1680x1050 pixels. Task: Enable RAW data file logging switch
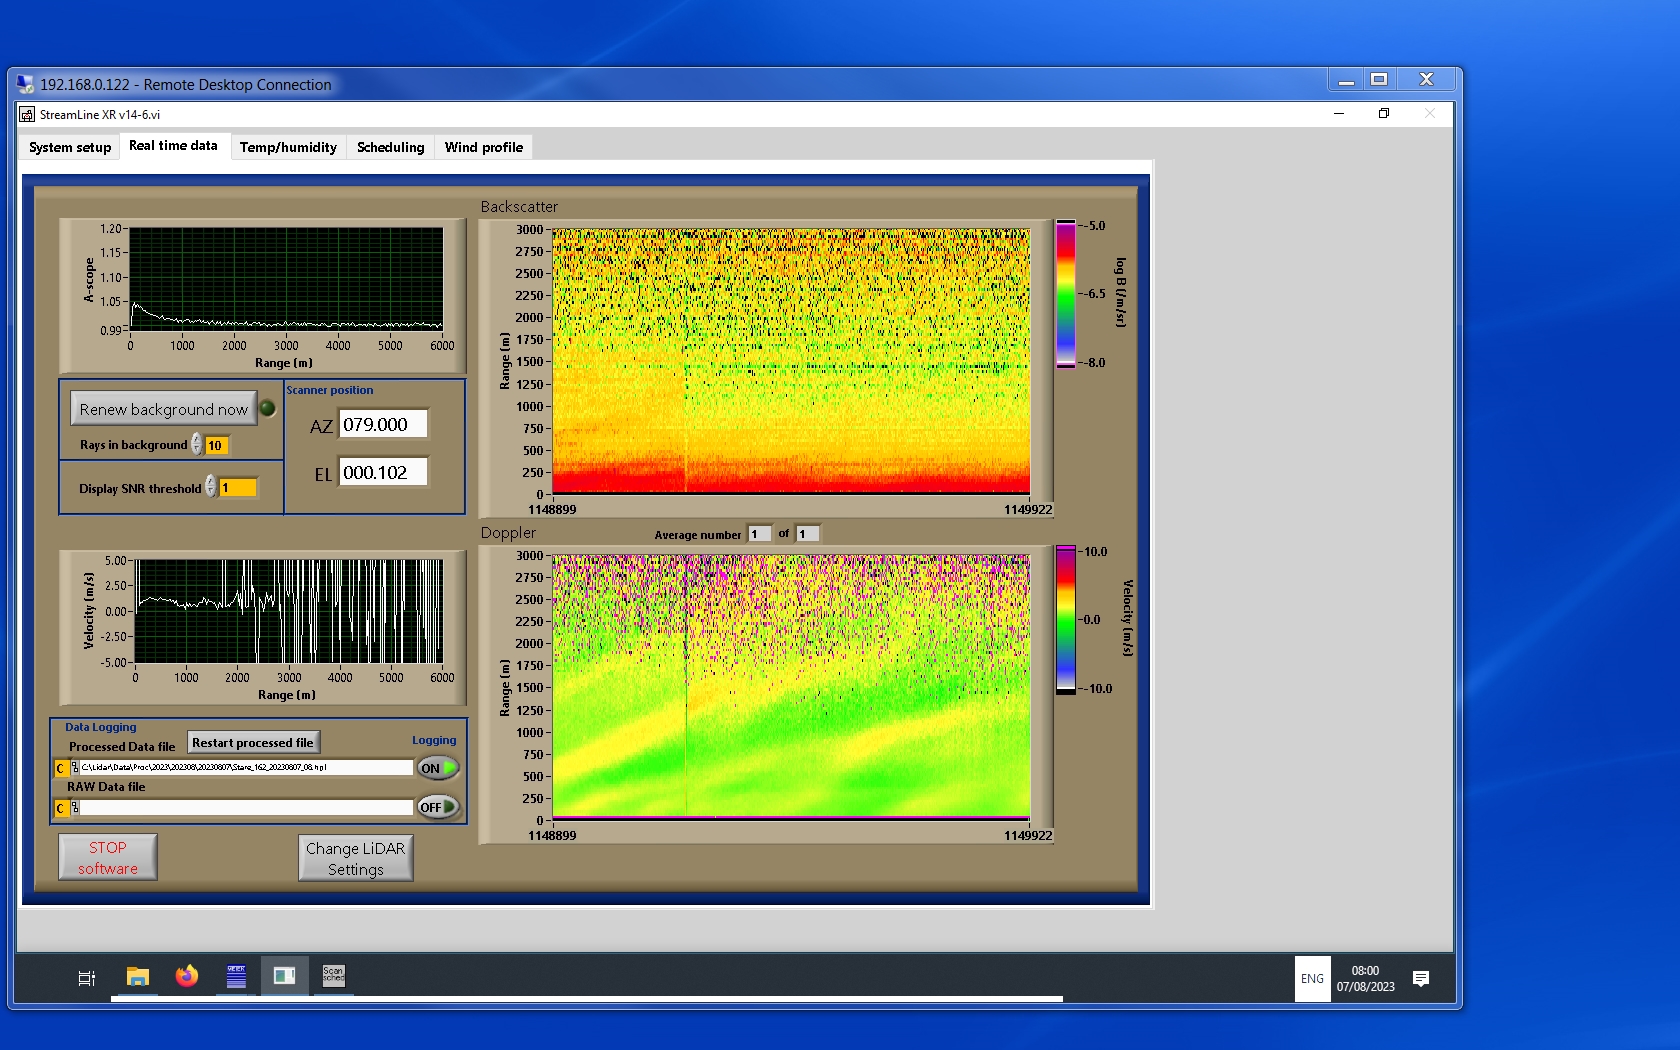[438, 807]
